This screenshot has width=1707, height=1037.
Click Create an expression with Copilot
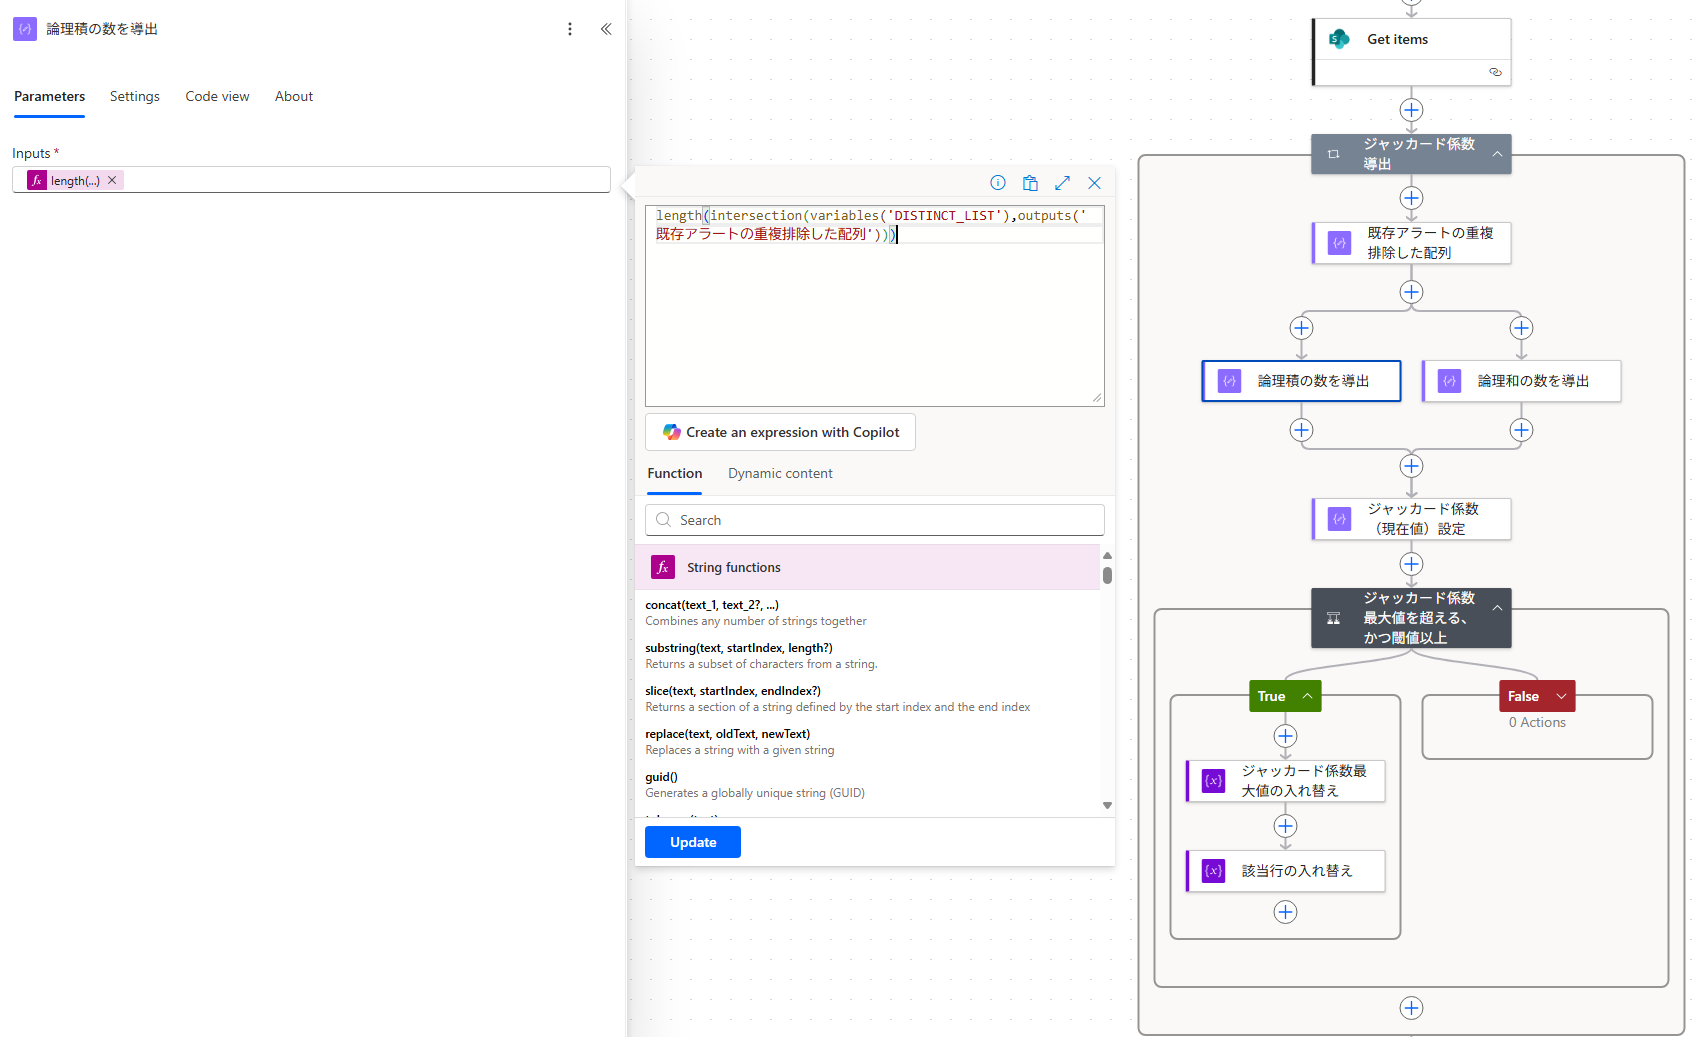pyautogui.click(x=780, y=432)
